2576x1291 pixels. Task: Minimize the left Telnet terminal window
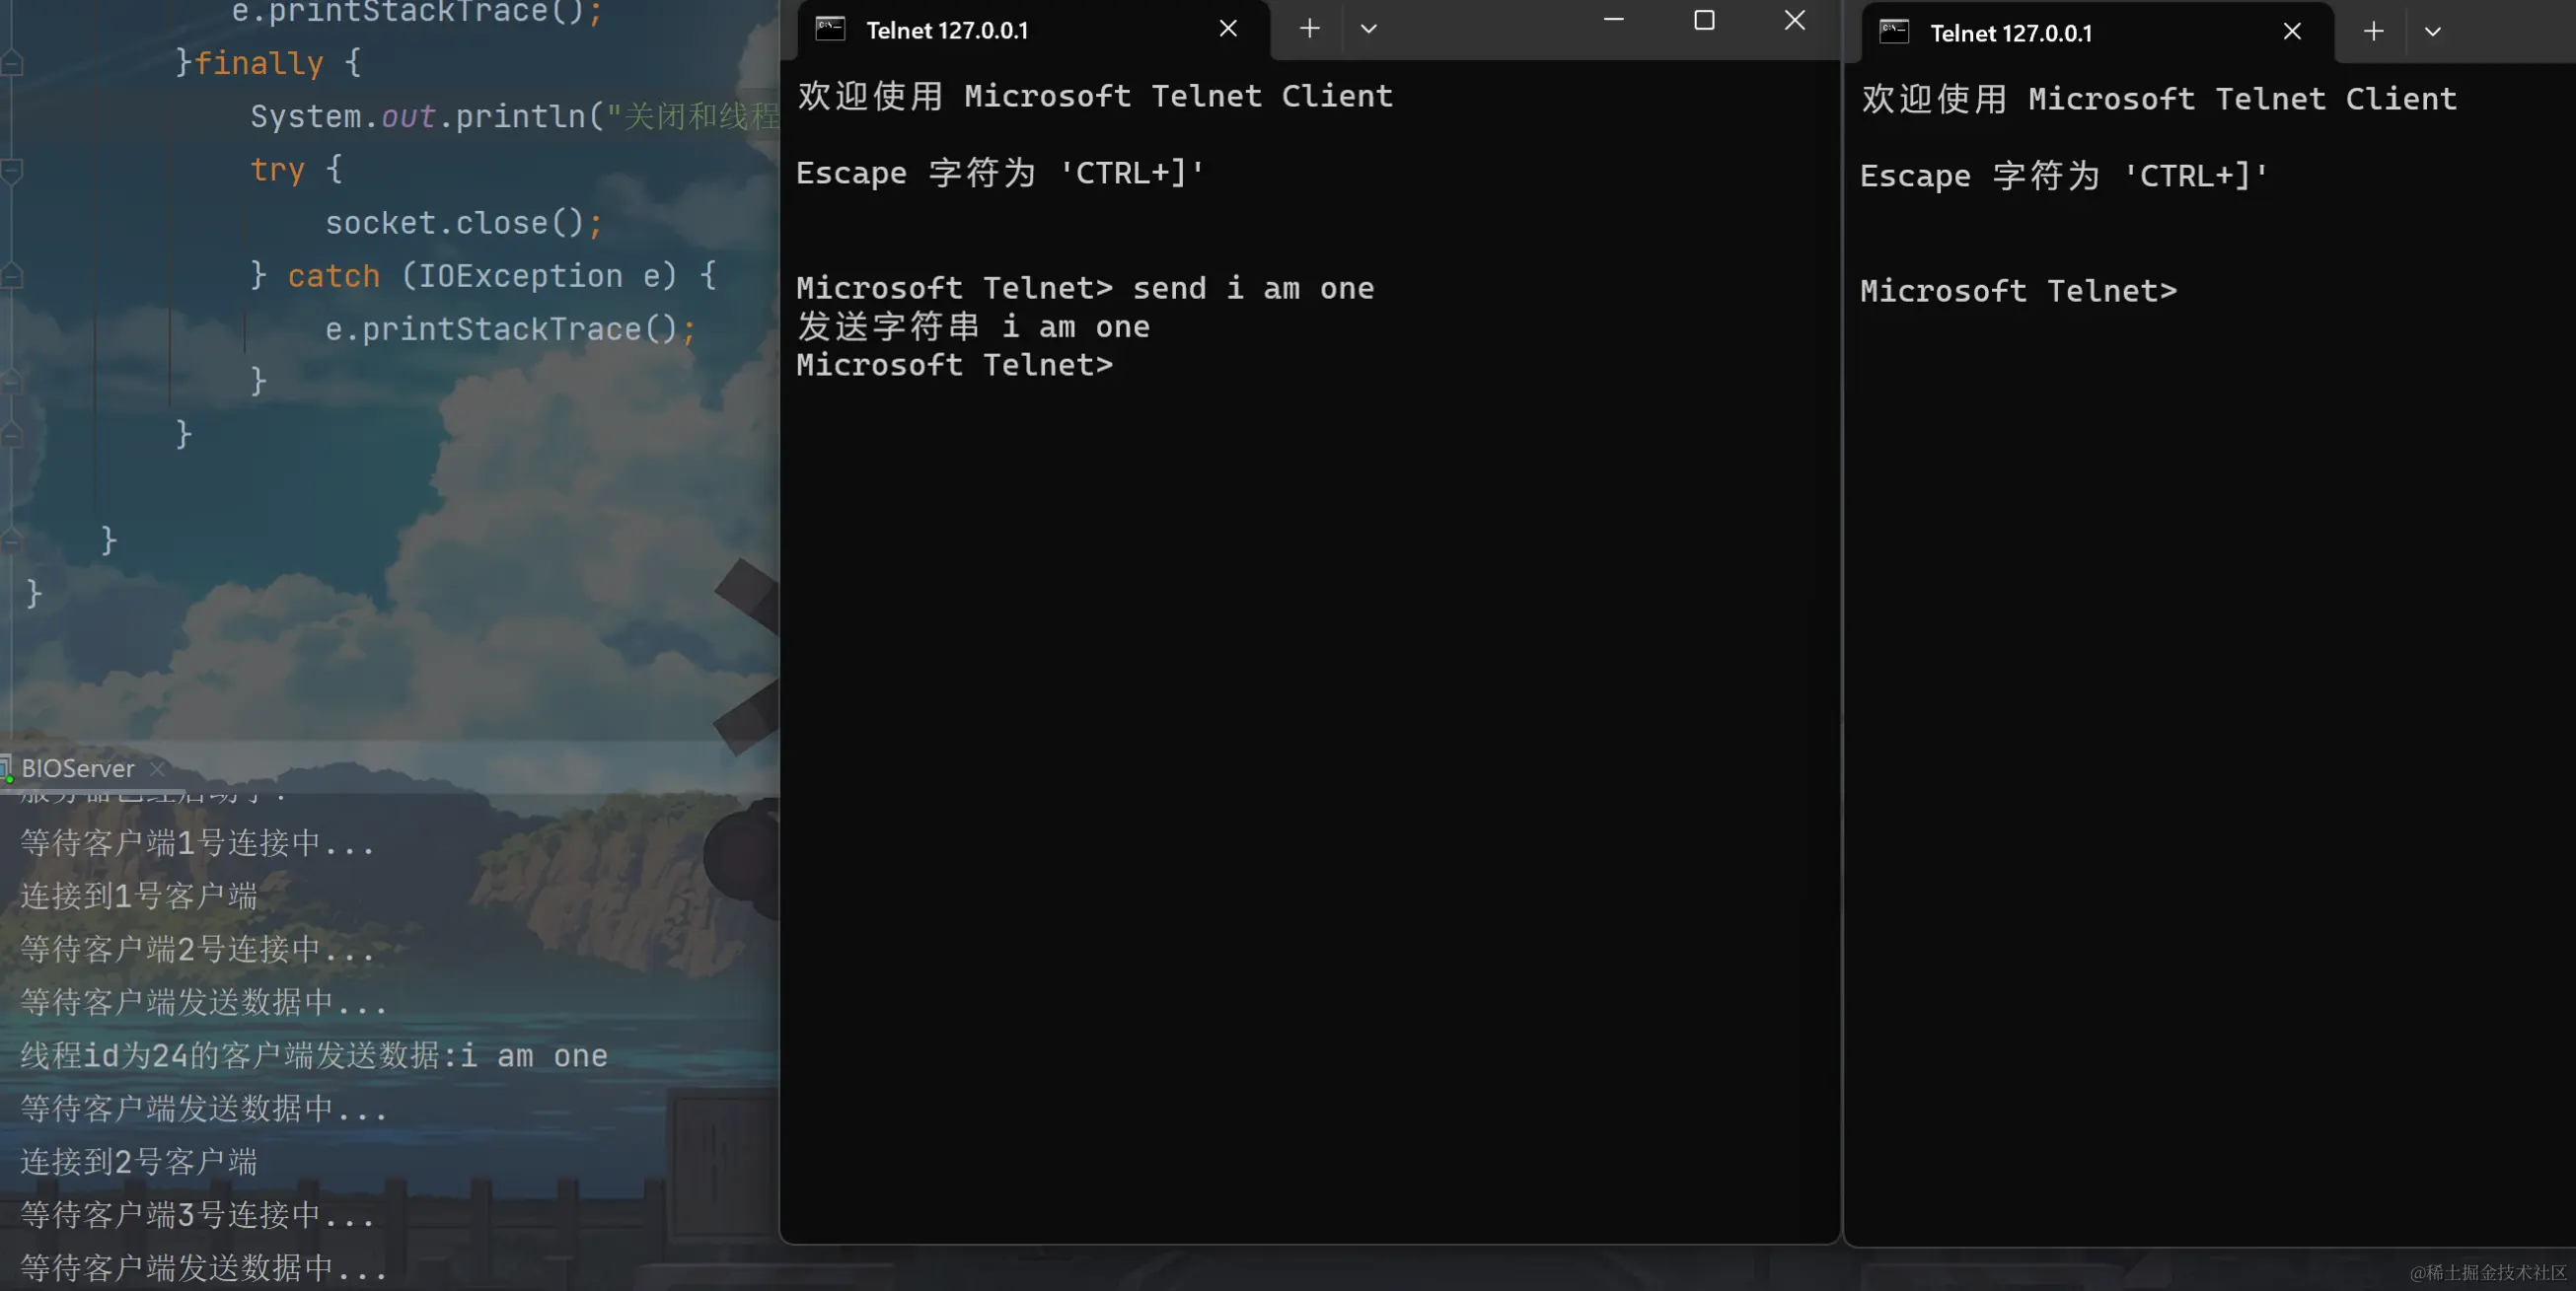tap(1613, 20)
